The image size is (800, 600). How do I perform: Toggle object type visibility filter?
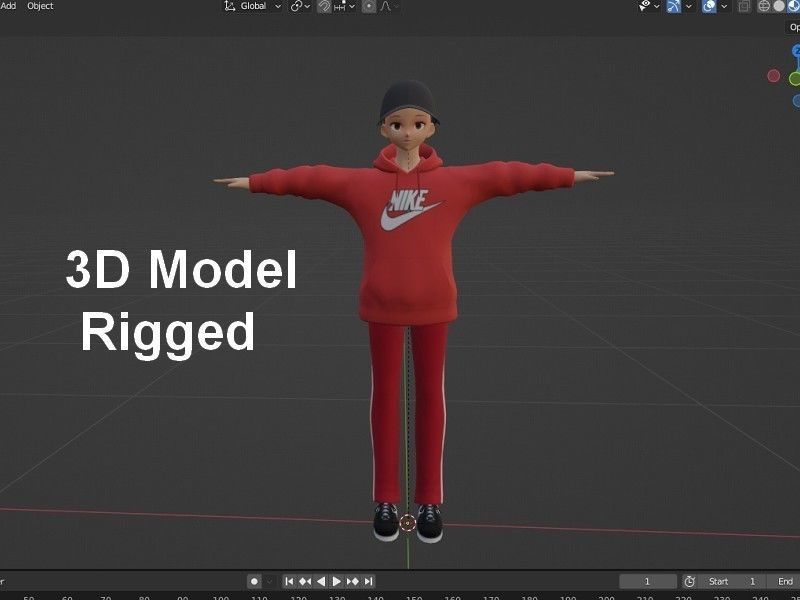[x=644, y=7]
